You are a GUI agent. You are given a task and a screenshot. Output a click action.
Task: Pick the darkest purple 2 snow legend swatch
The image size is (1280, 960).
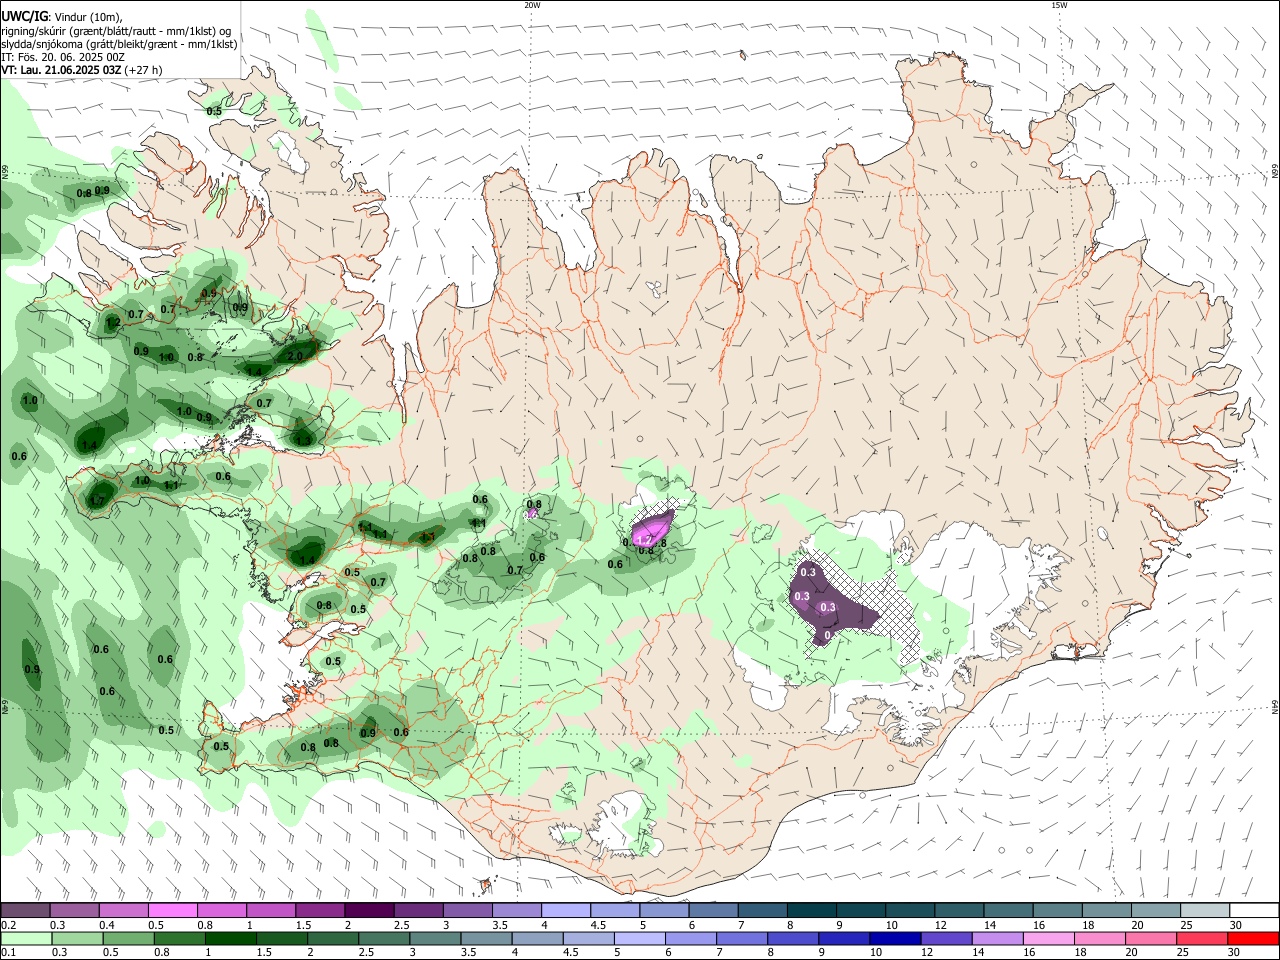point(369,910)
